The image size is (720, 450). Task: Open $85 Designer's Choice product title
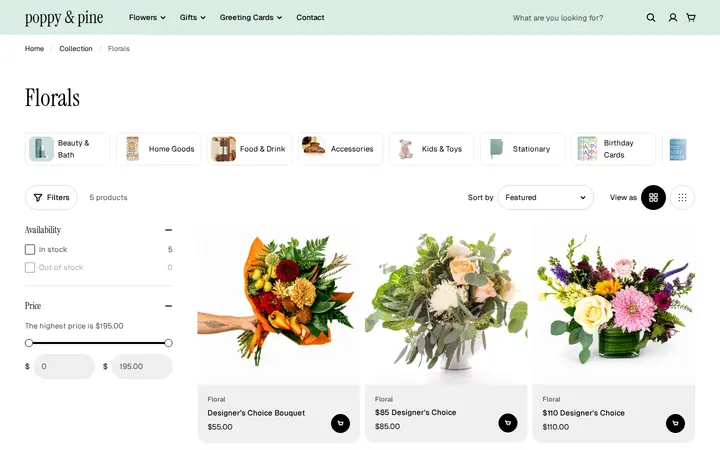[416, 412]
